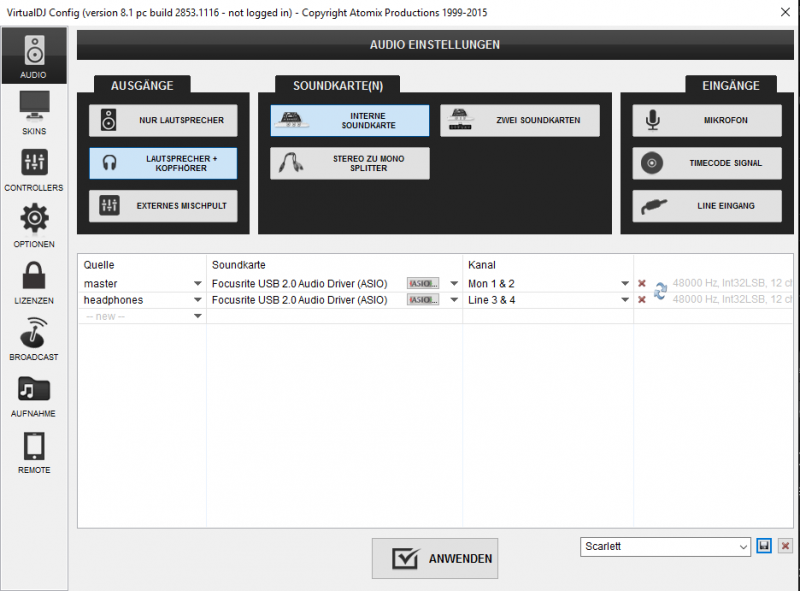Click the Kanal column header
The width and height of the screenshot is (800, 591).
click(x=482, y=265)
